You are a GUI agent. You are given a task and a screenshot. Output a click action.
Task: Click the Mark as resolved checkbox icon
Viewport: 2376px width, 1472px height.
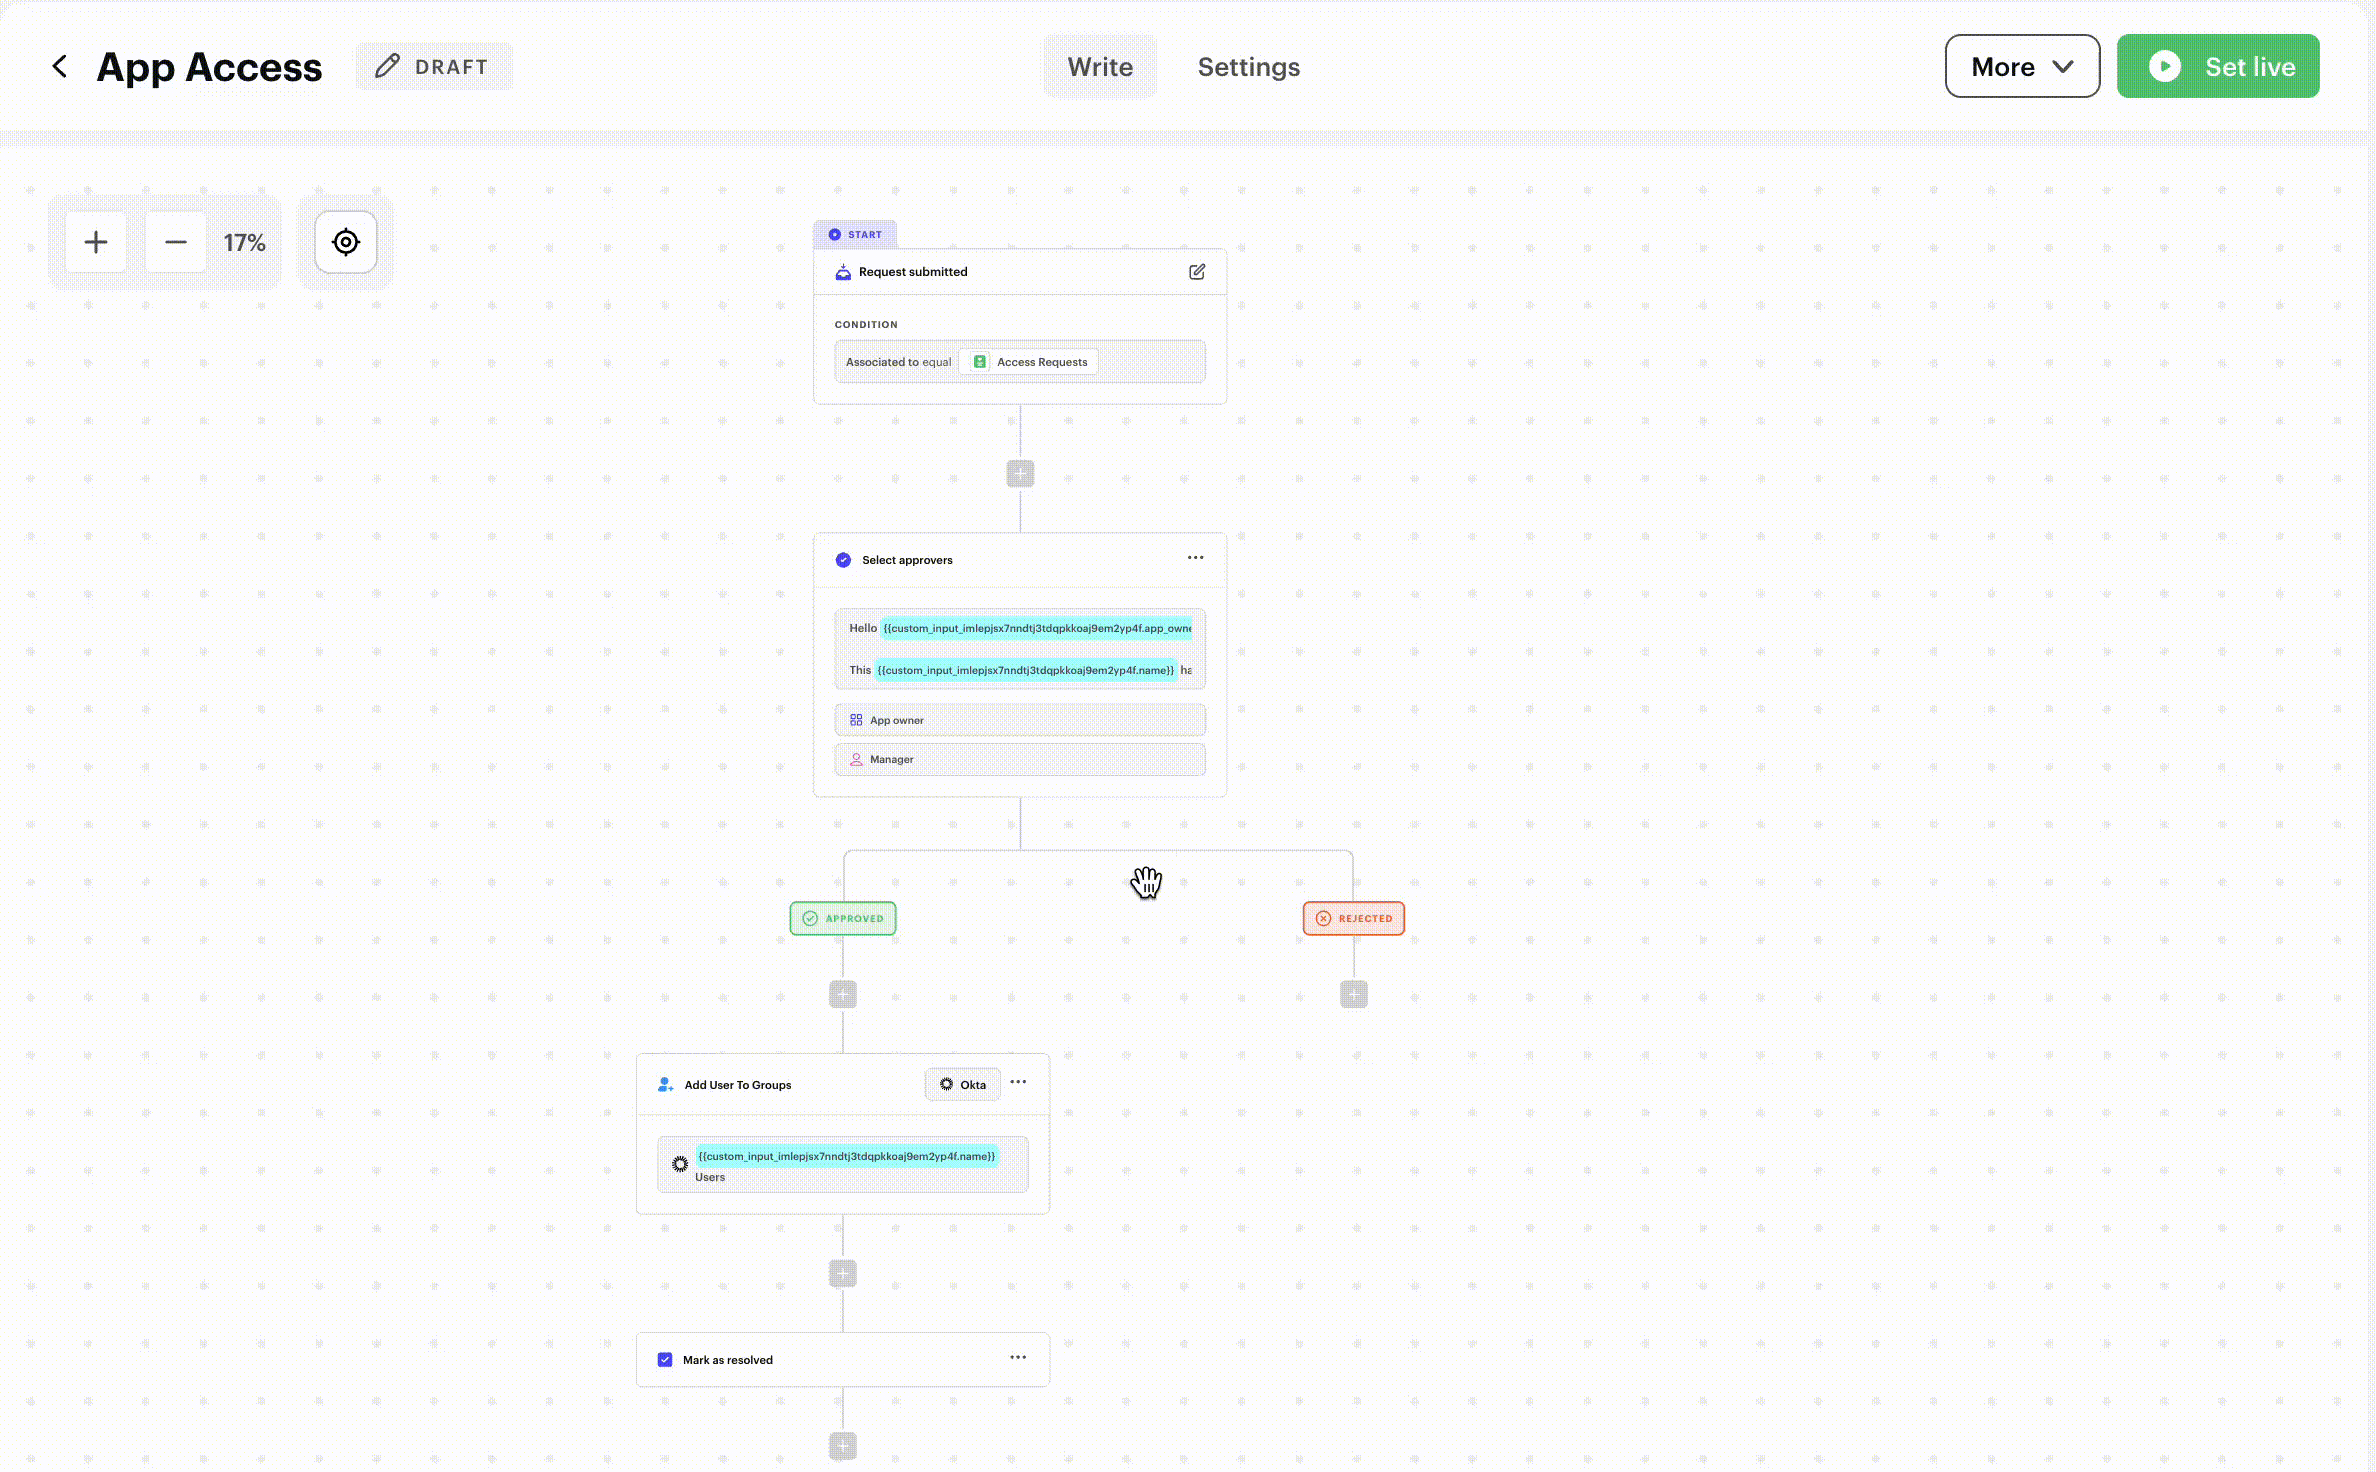point(665,1360)
